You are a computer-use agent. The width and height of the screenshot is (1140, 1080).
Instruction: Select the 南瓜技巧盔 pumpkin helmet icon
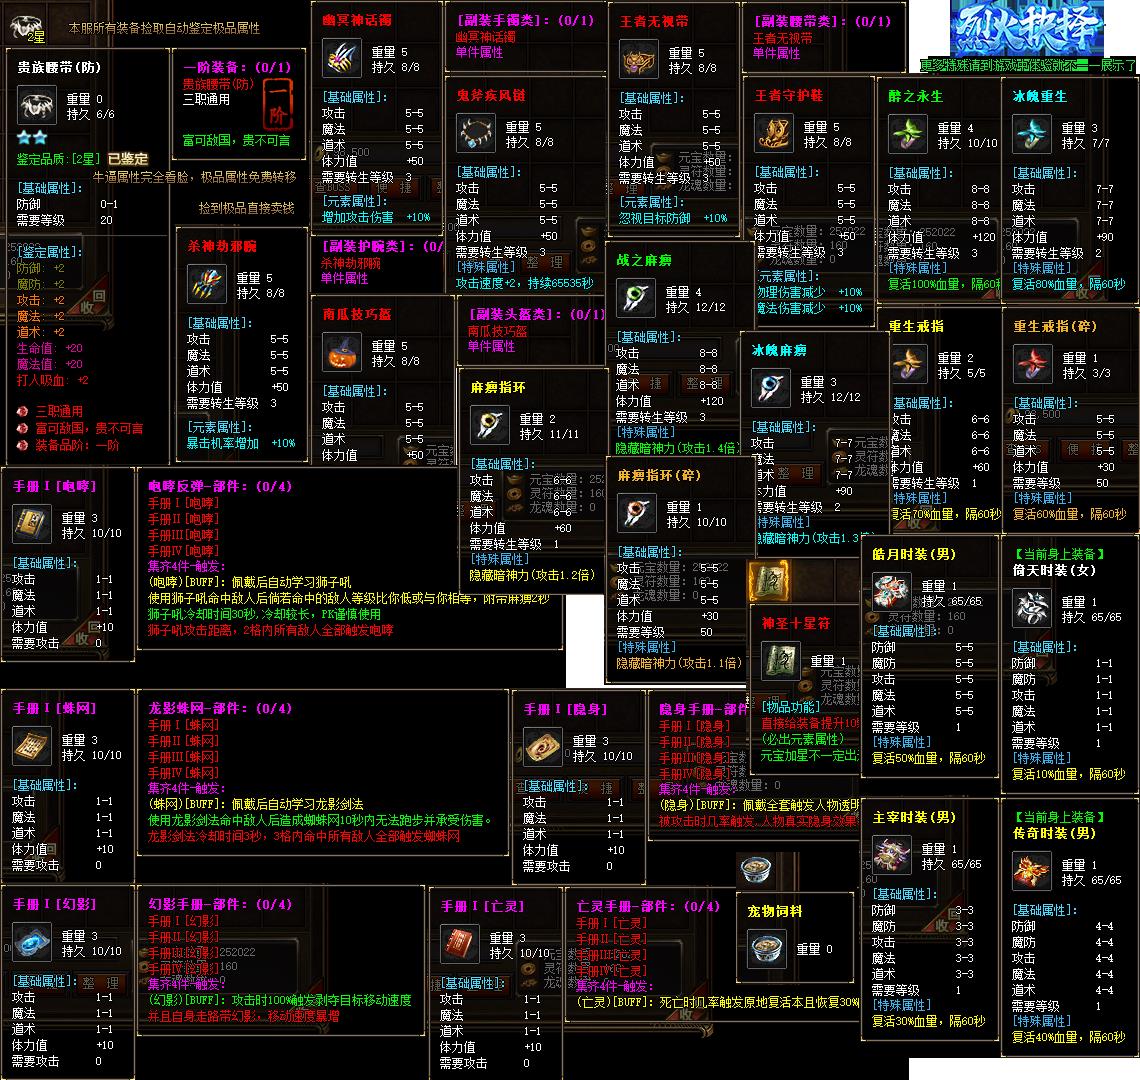point(342,353)
